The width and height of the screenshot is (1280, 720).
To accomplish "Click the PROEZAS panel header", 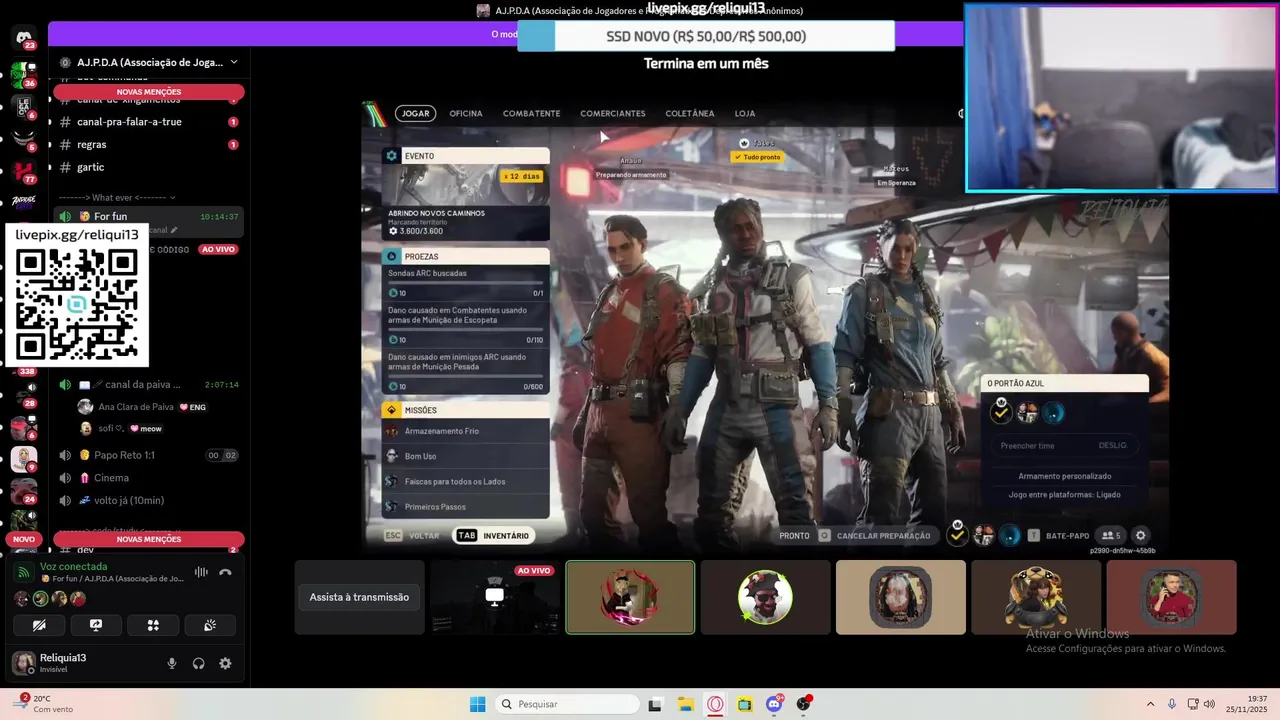I will click(465, 256).
